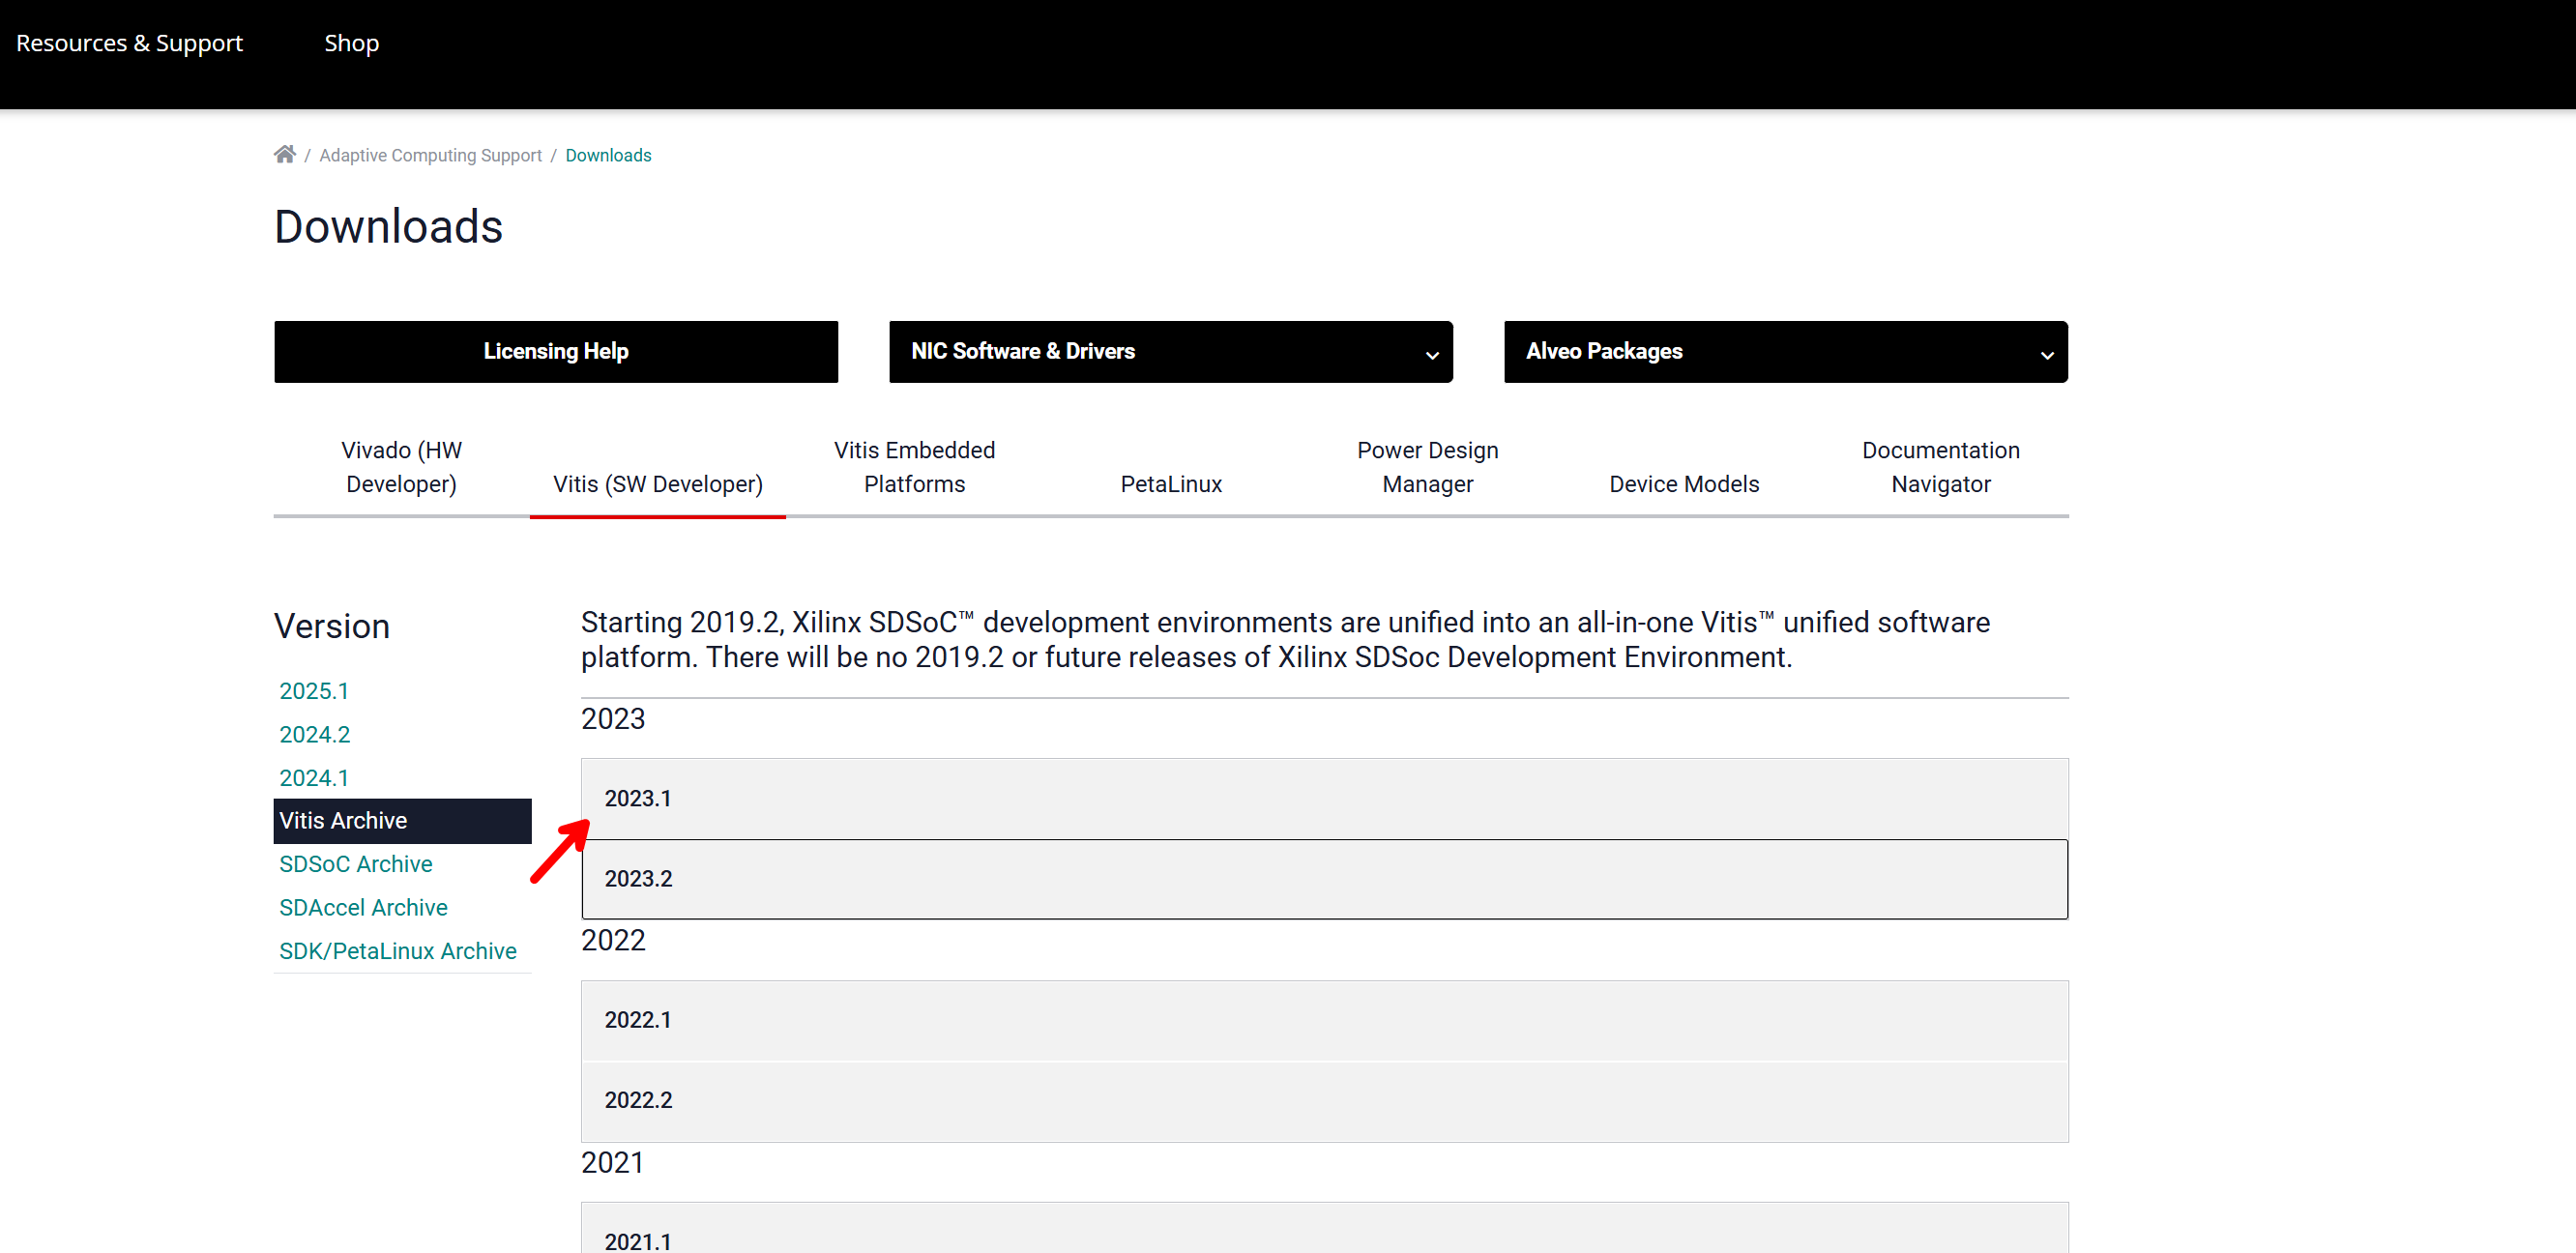Screen dimensions: 2576x1253
Task: Expand the 2022.1 accordion row
Action: coord(1323,1020)
